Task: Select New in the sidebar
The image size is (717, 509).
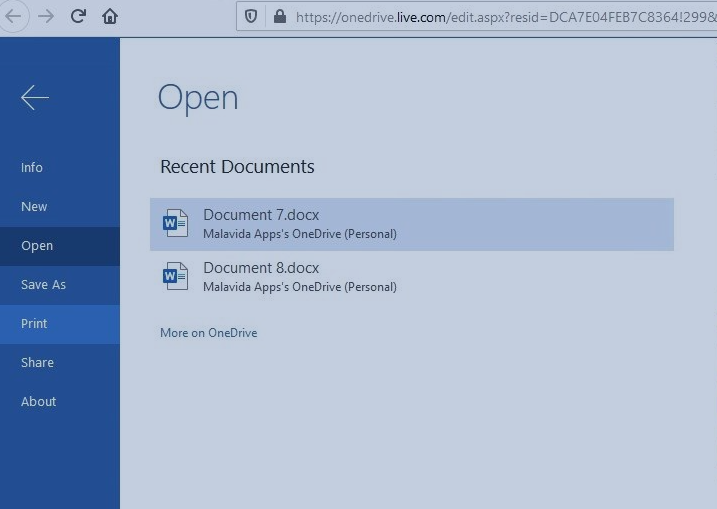Action: pos(60,207)
